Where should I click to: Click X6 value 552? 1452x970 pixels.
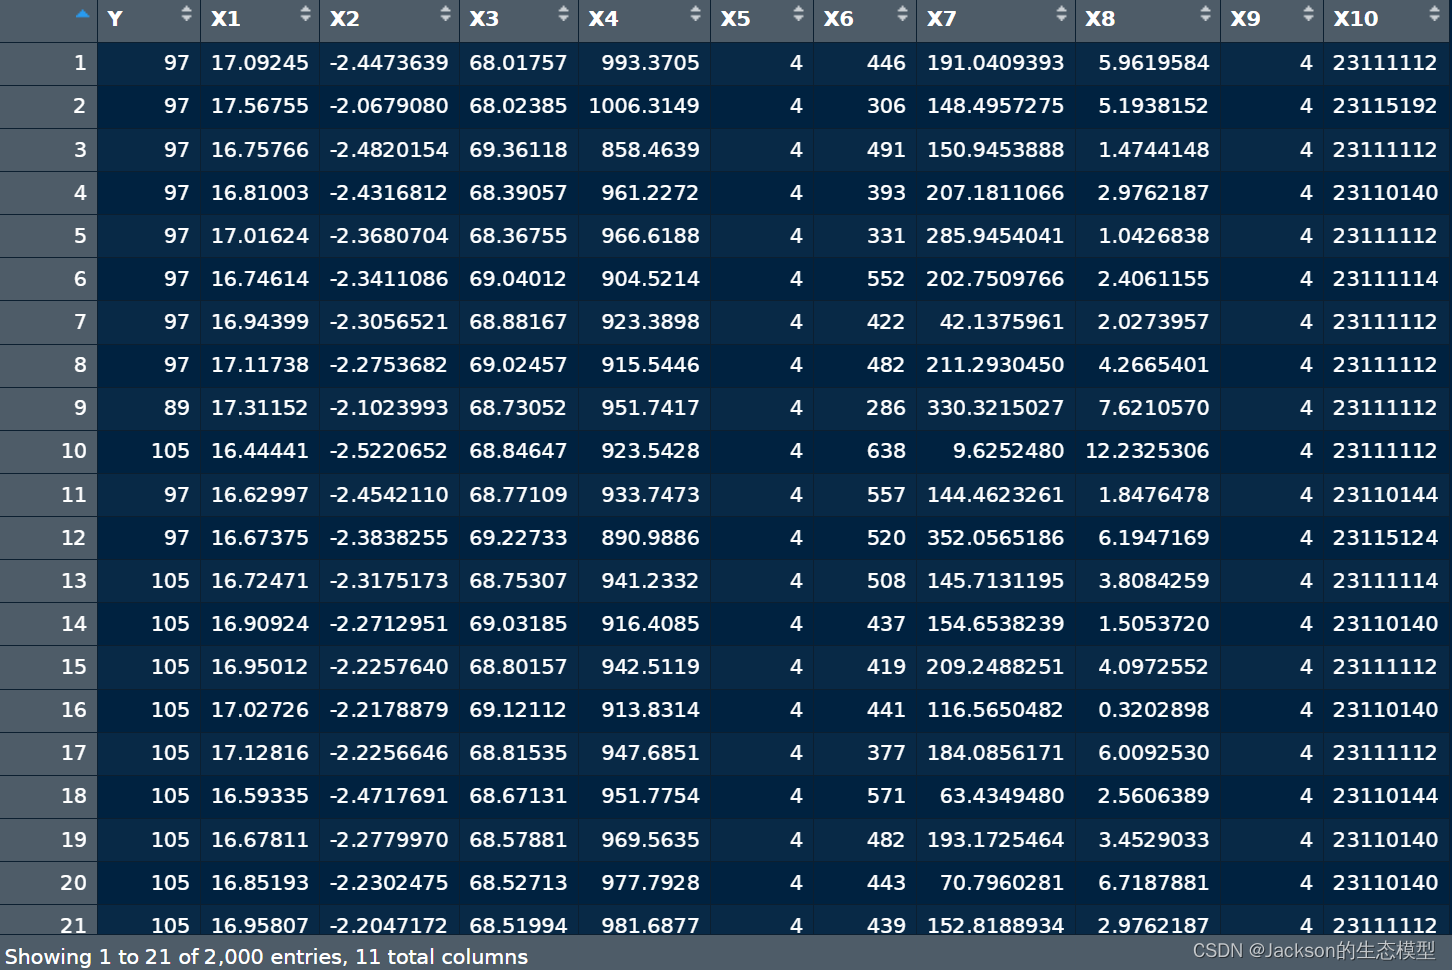click(x=886, y=279)
